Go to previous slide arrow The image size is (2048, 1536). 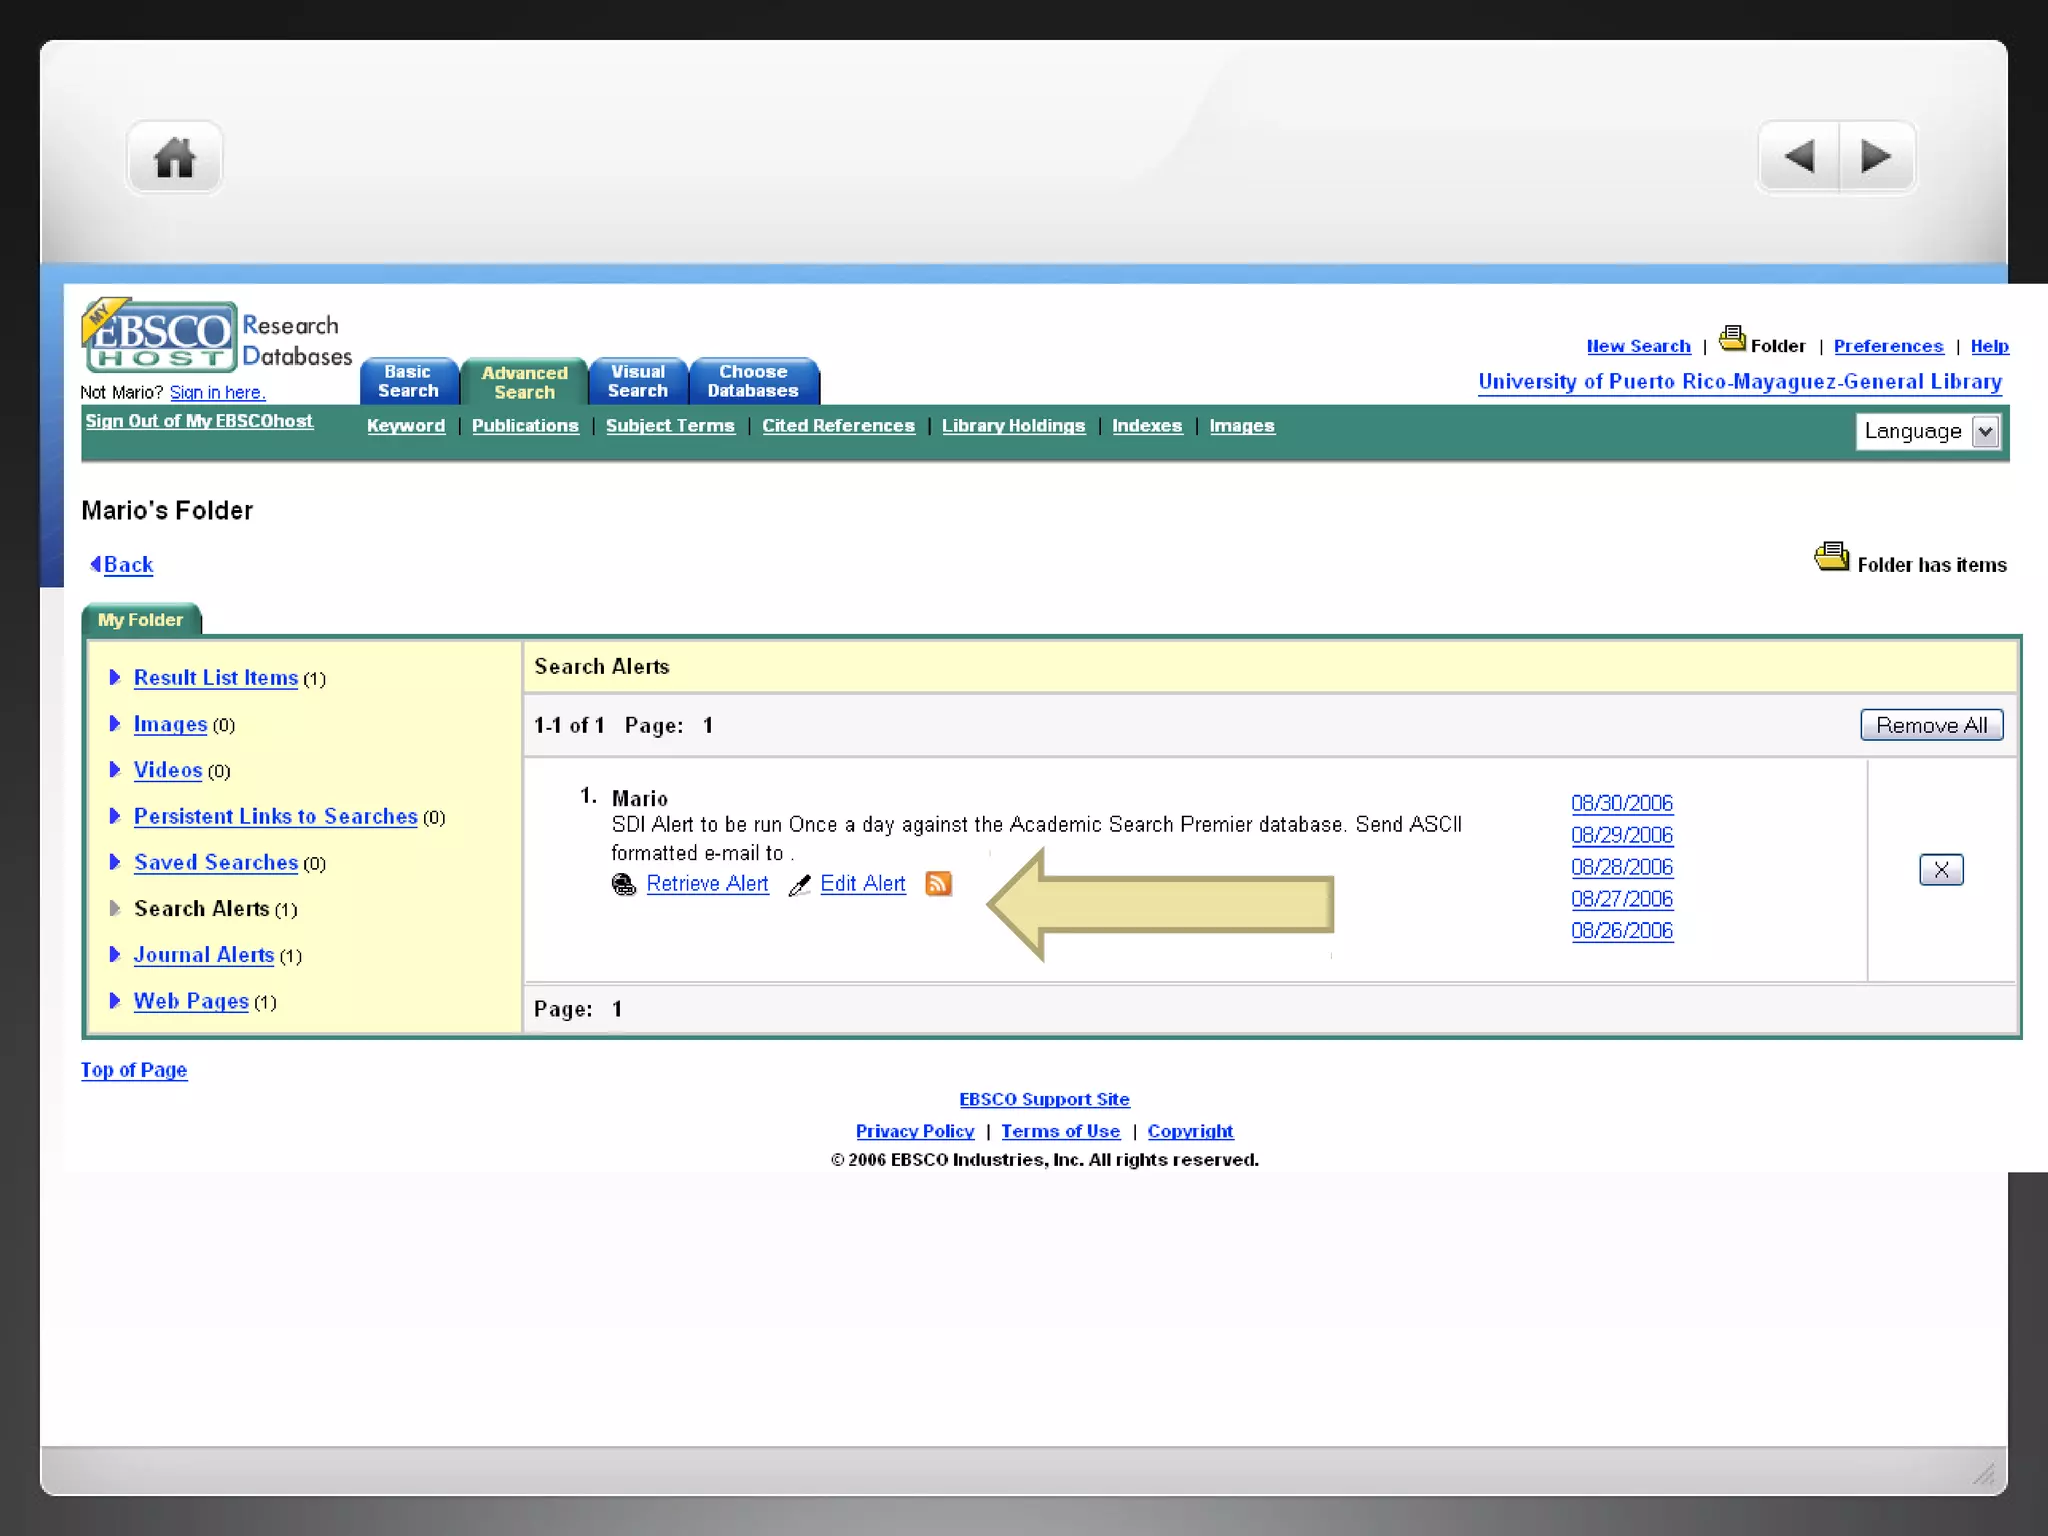pyautogui.click(x=1798, y=157)
